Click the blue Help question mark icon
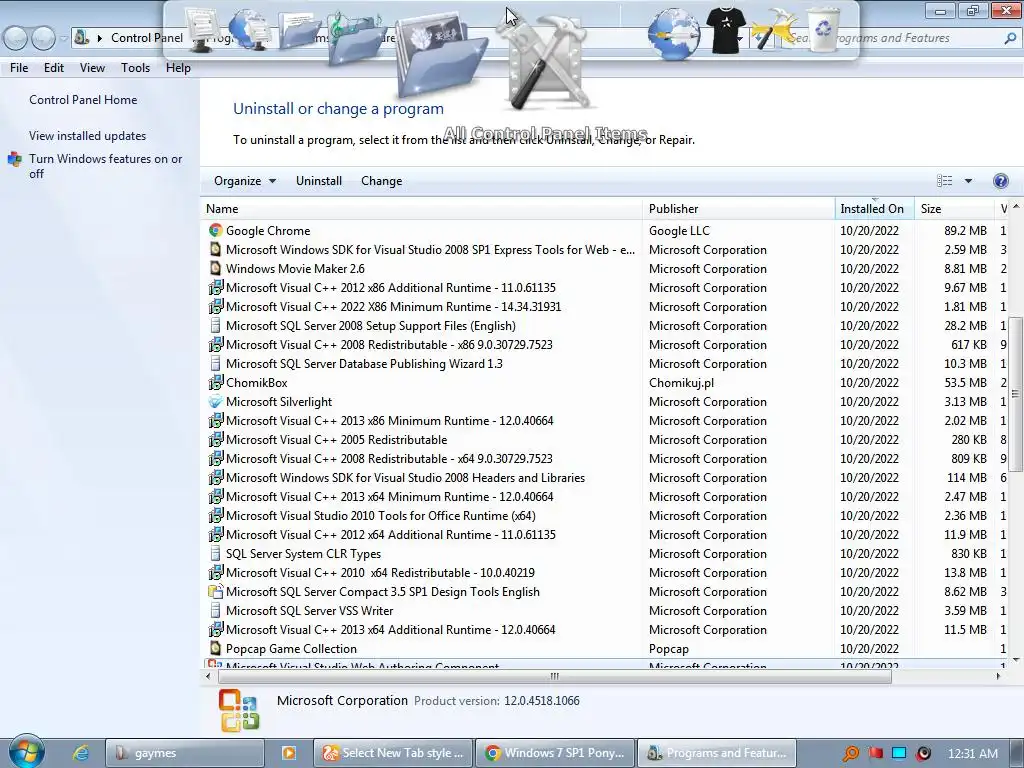The width and height of the screenshot is (1024, 768). coord(1000,181)
